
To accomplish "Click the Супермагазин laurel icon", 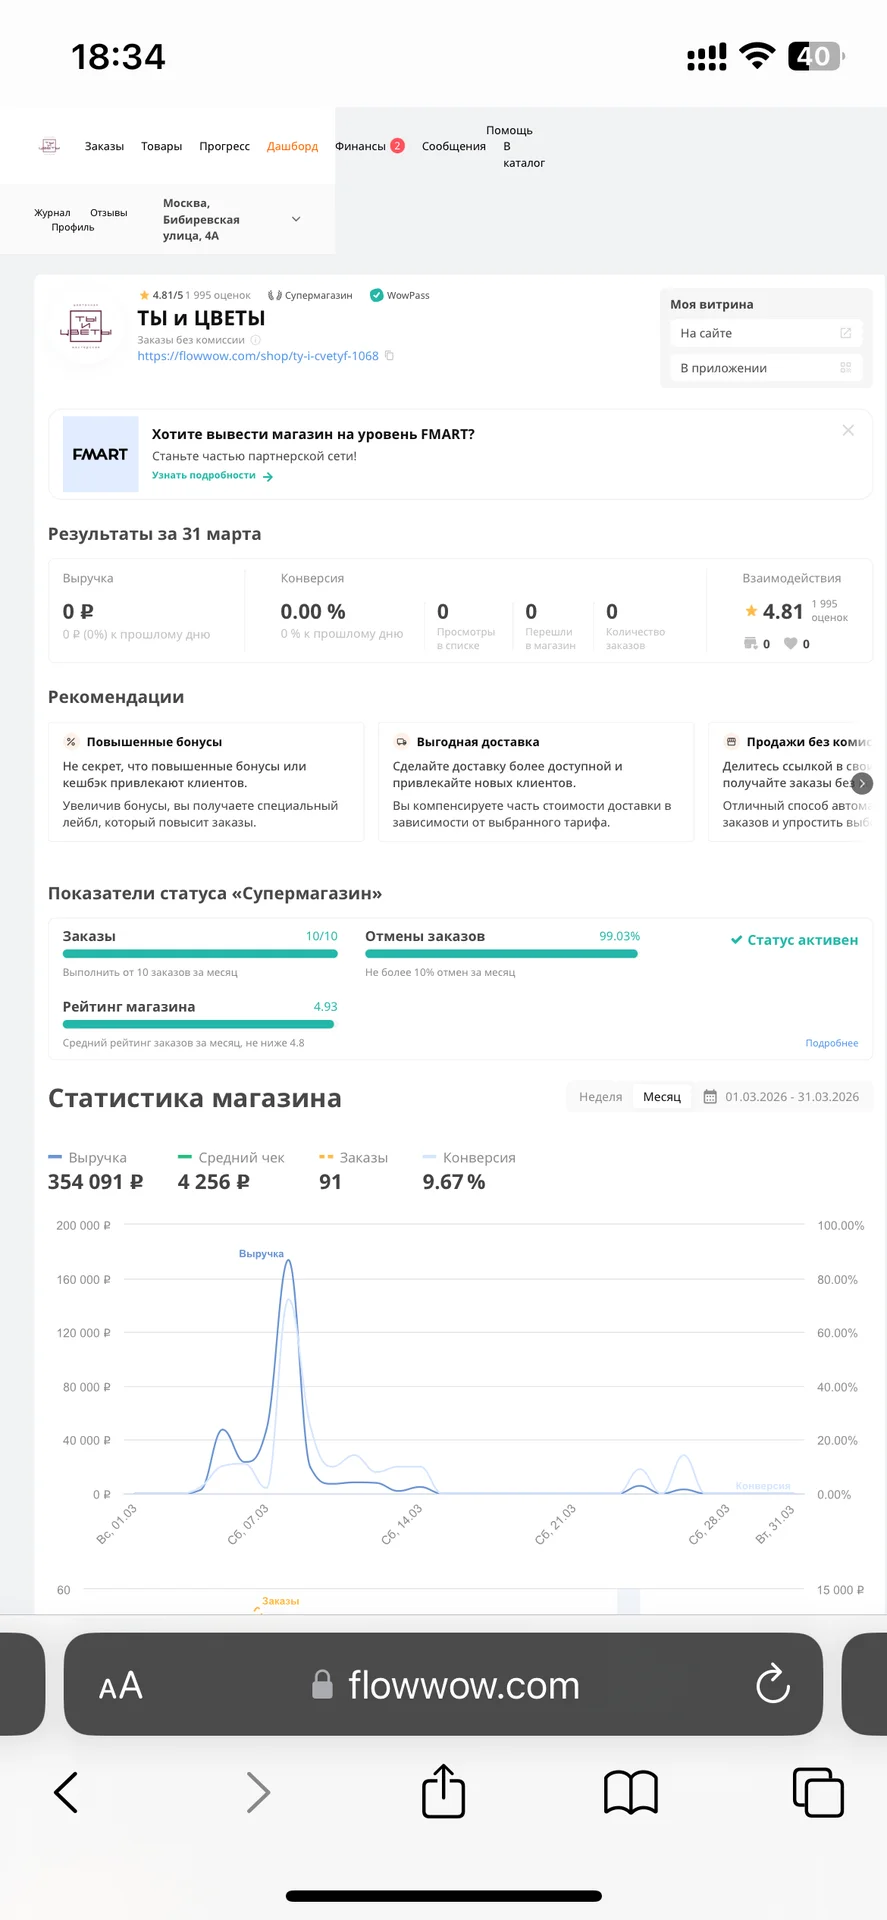I will click(x=274, y=295).
